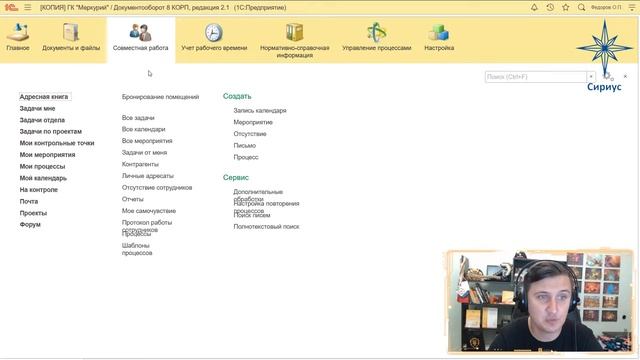Open Полнотекстовый поиск
This screenshot has height=360, width=640.
click(266, 227)
